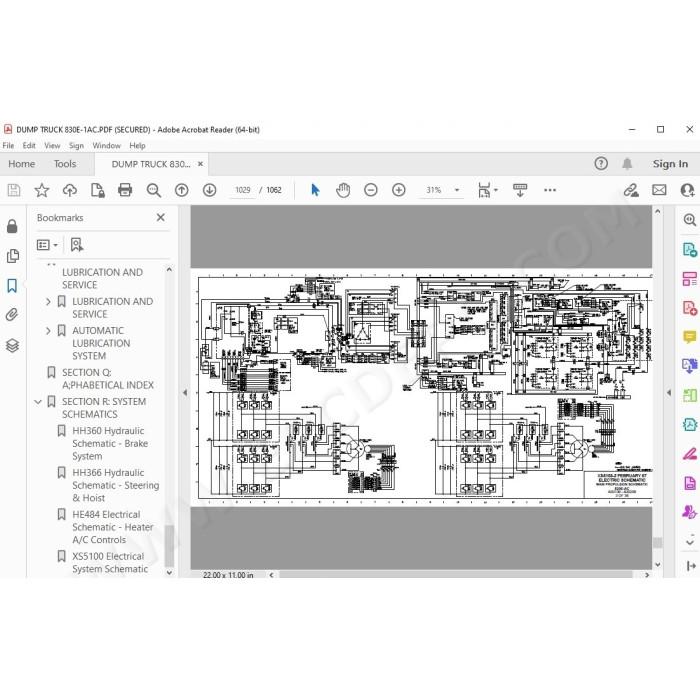This screenshot has width=700, height=700.
Task: Open Edit menu
Action: 29,146
